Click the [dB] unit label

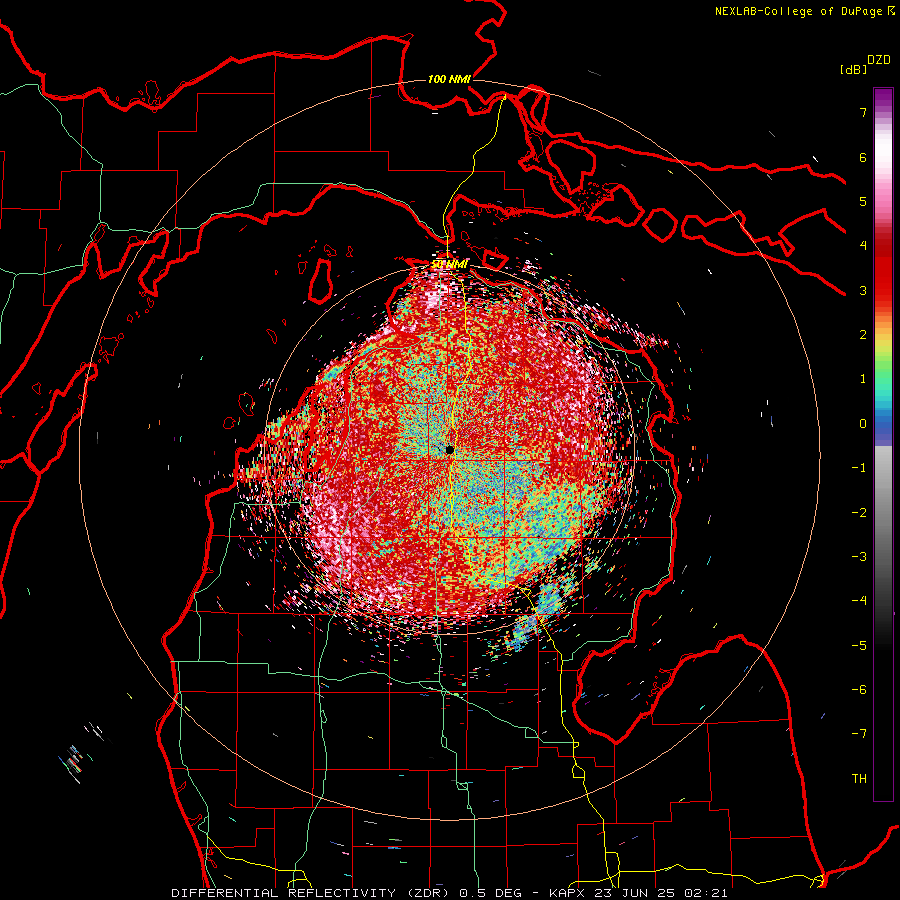(854, 69)
